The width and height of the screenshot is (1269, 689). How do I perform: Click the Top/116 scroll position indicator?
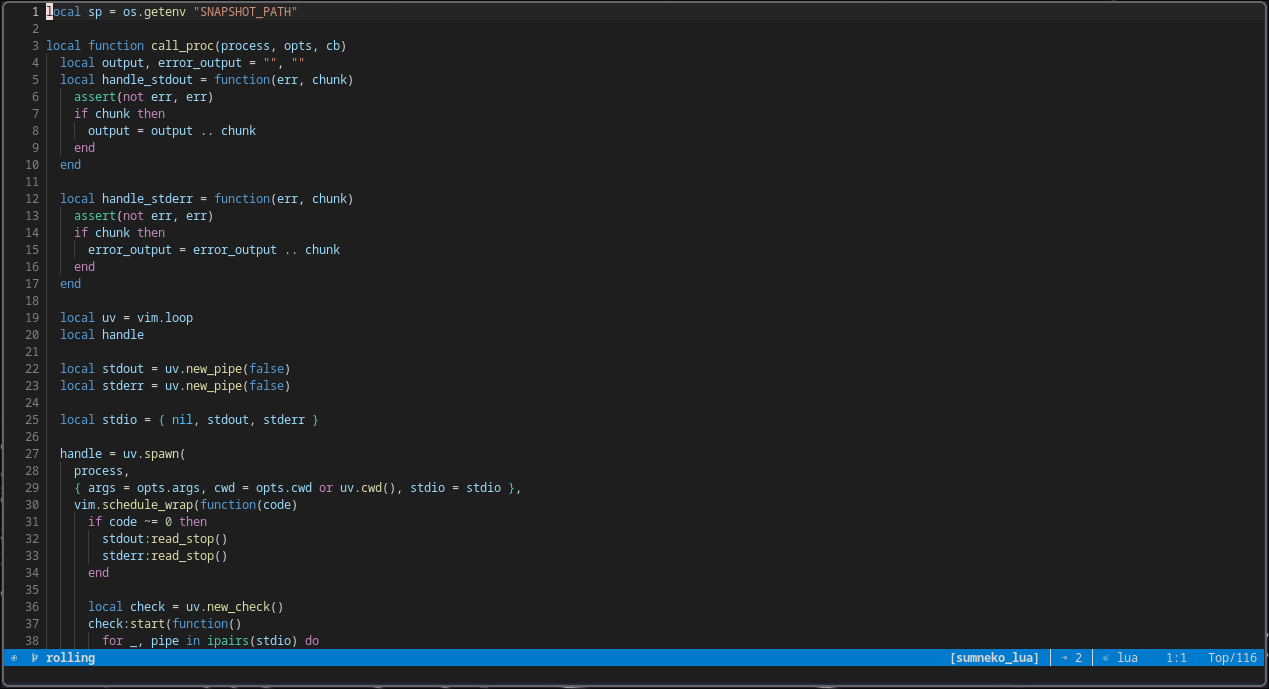click(x=1232, y=658)
